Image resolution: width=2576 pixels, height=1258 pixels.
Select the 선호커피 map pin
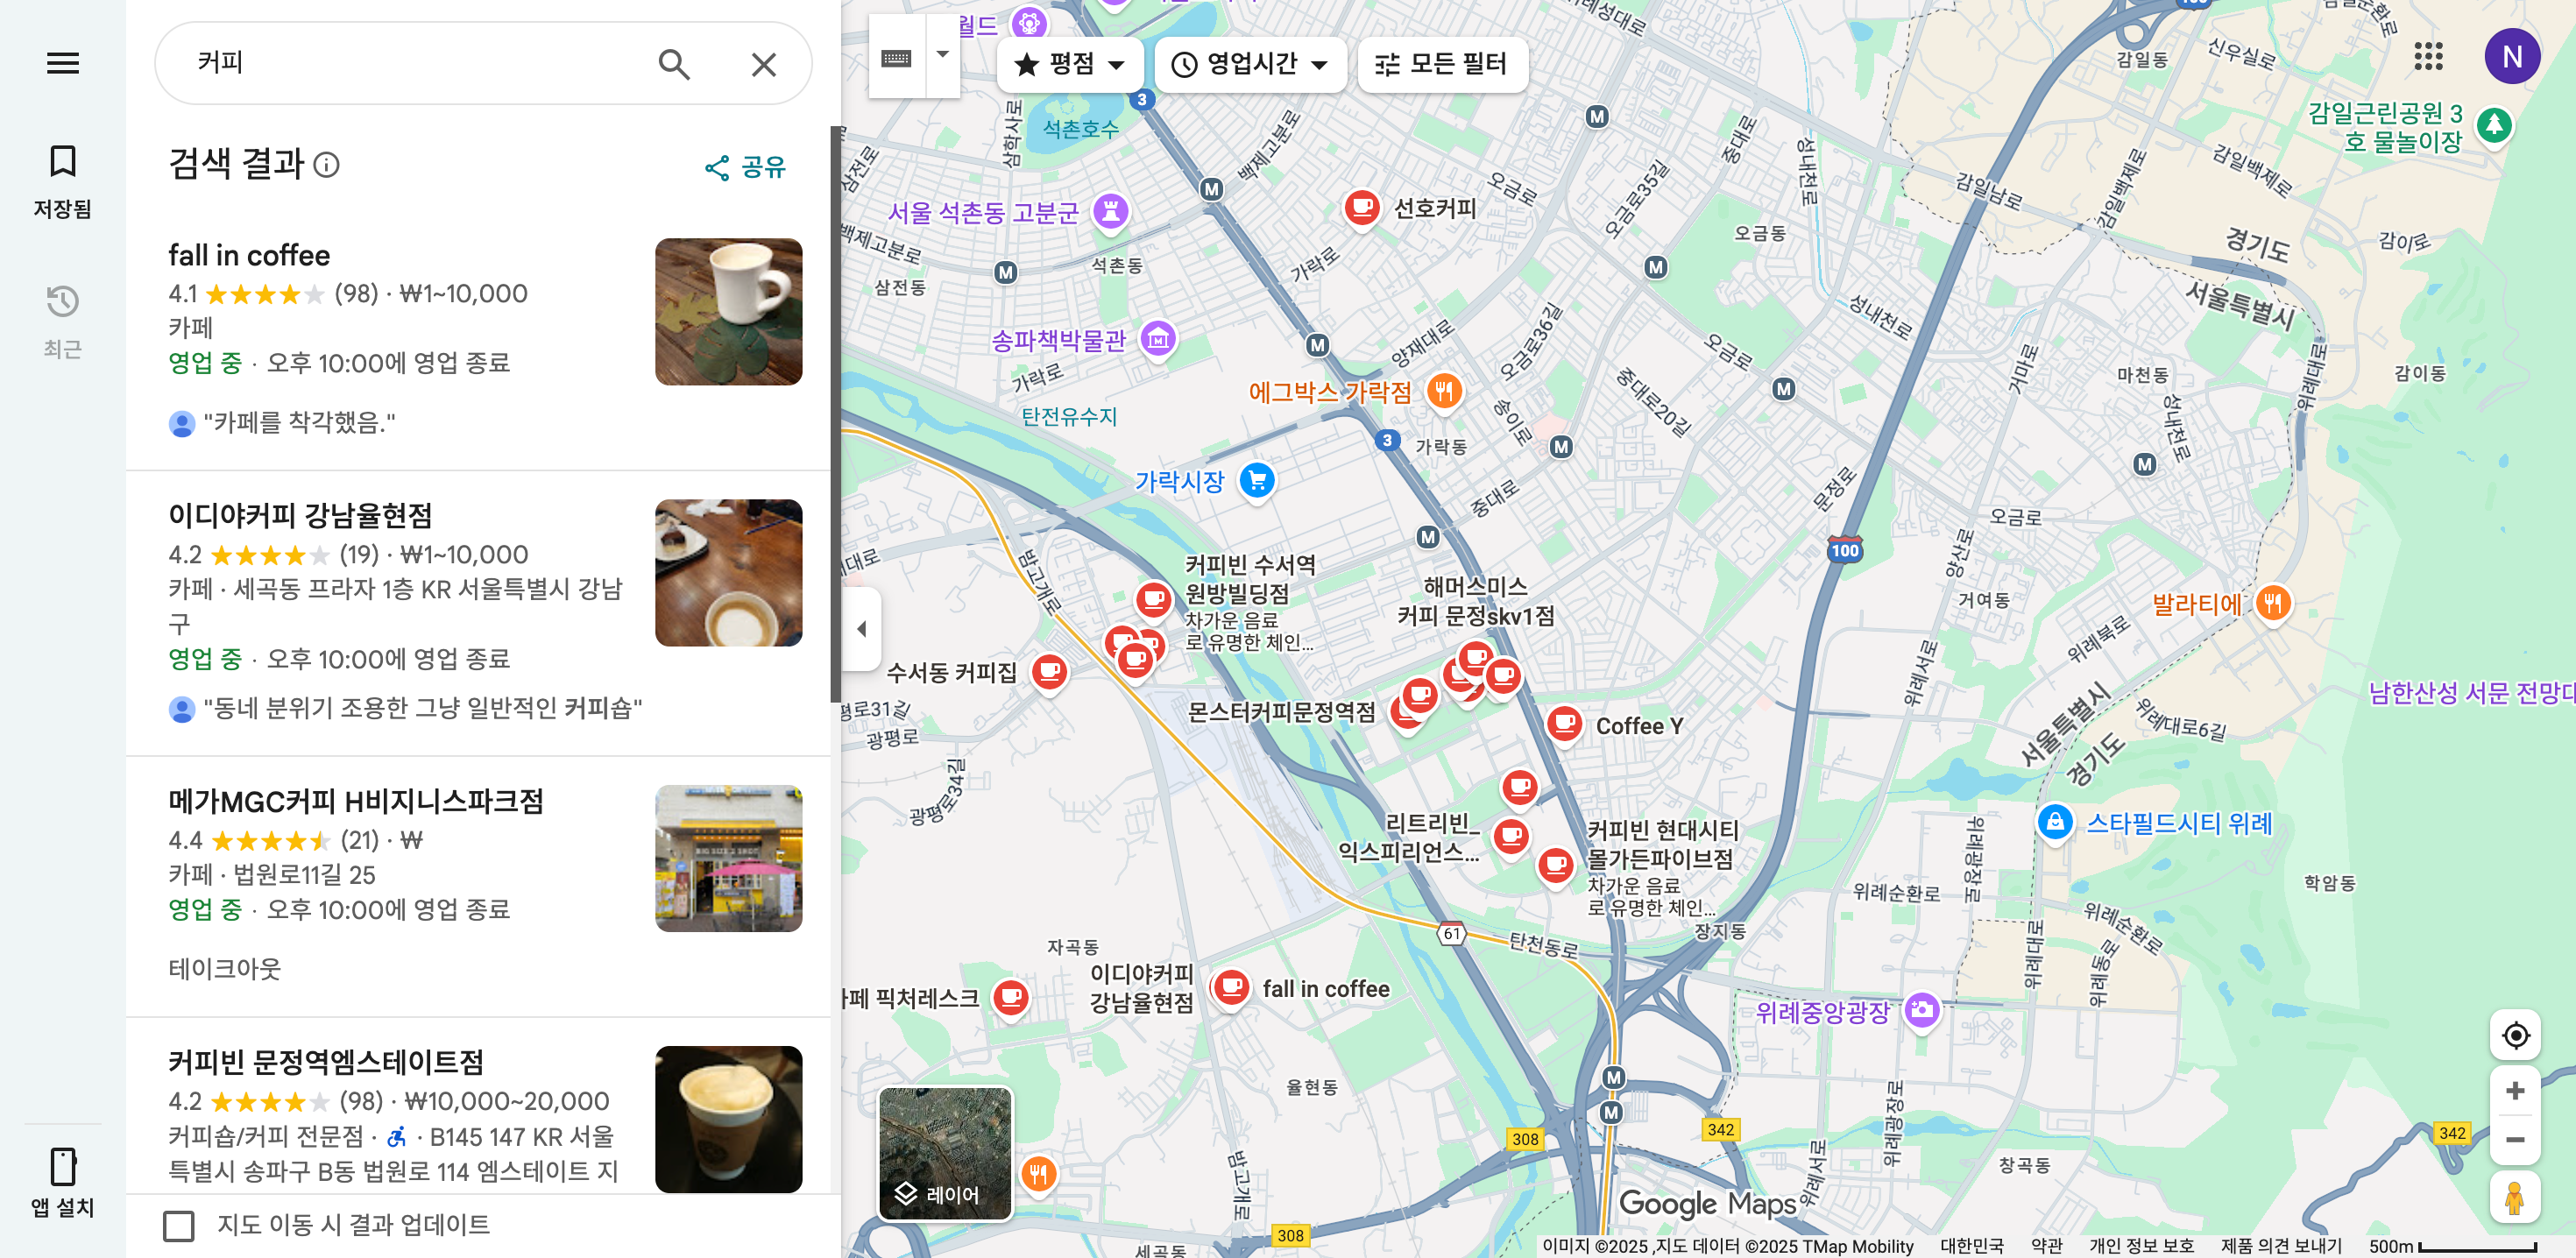point(1361,209)
